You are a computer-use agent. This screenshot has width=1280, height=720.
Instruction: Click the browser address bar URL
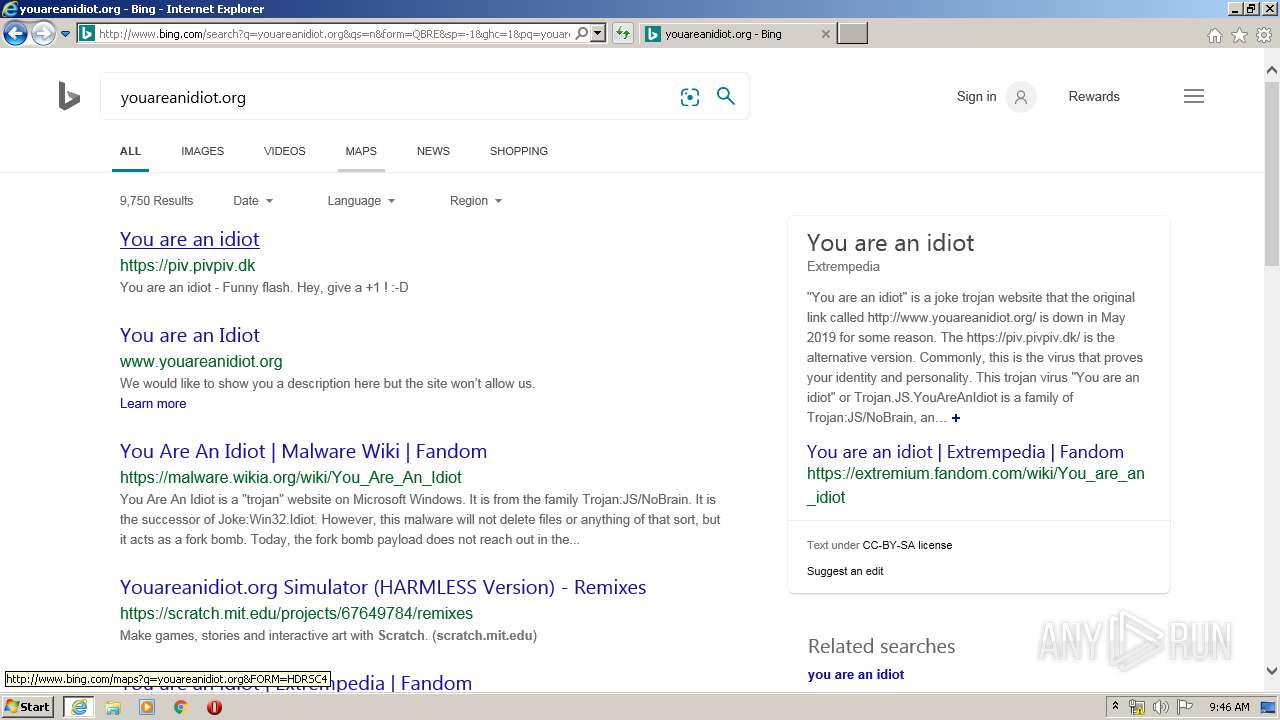pos(335,34)
